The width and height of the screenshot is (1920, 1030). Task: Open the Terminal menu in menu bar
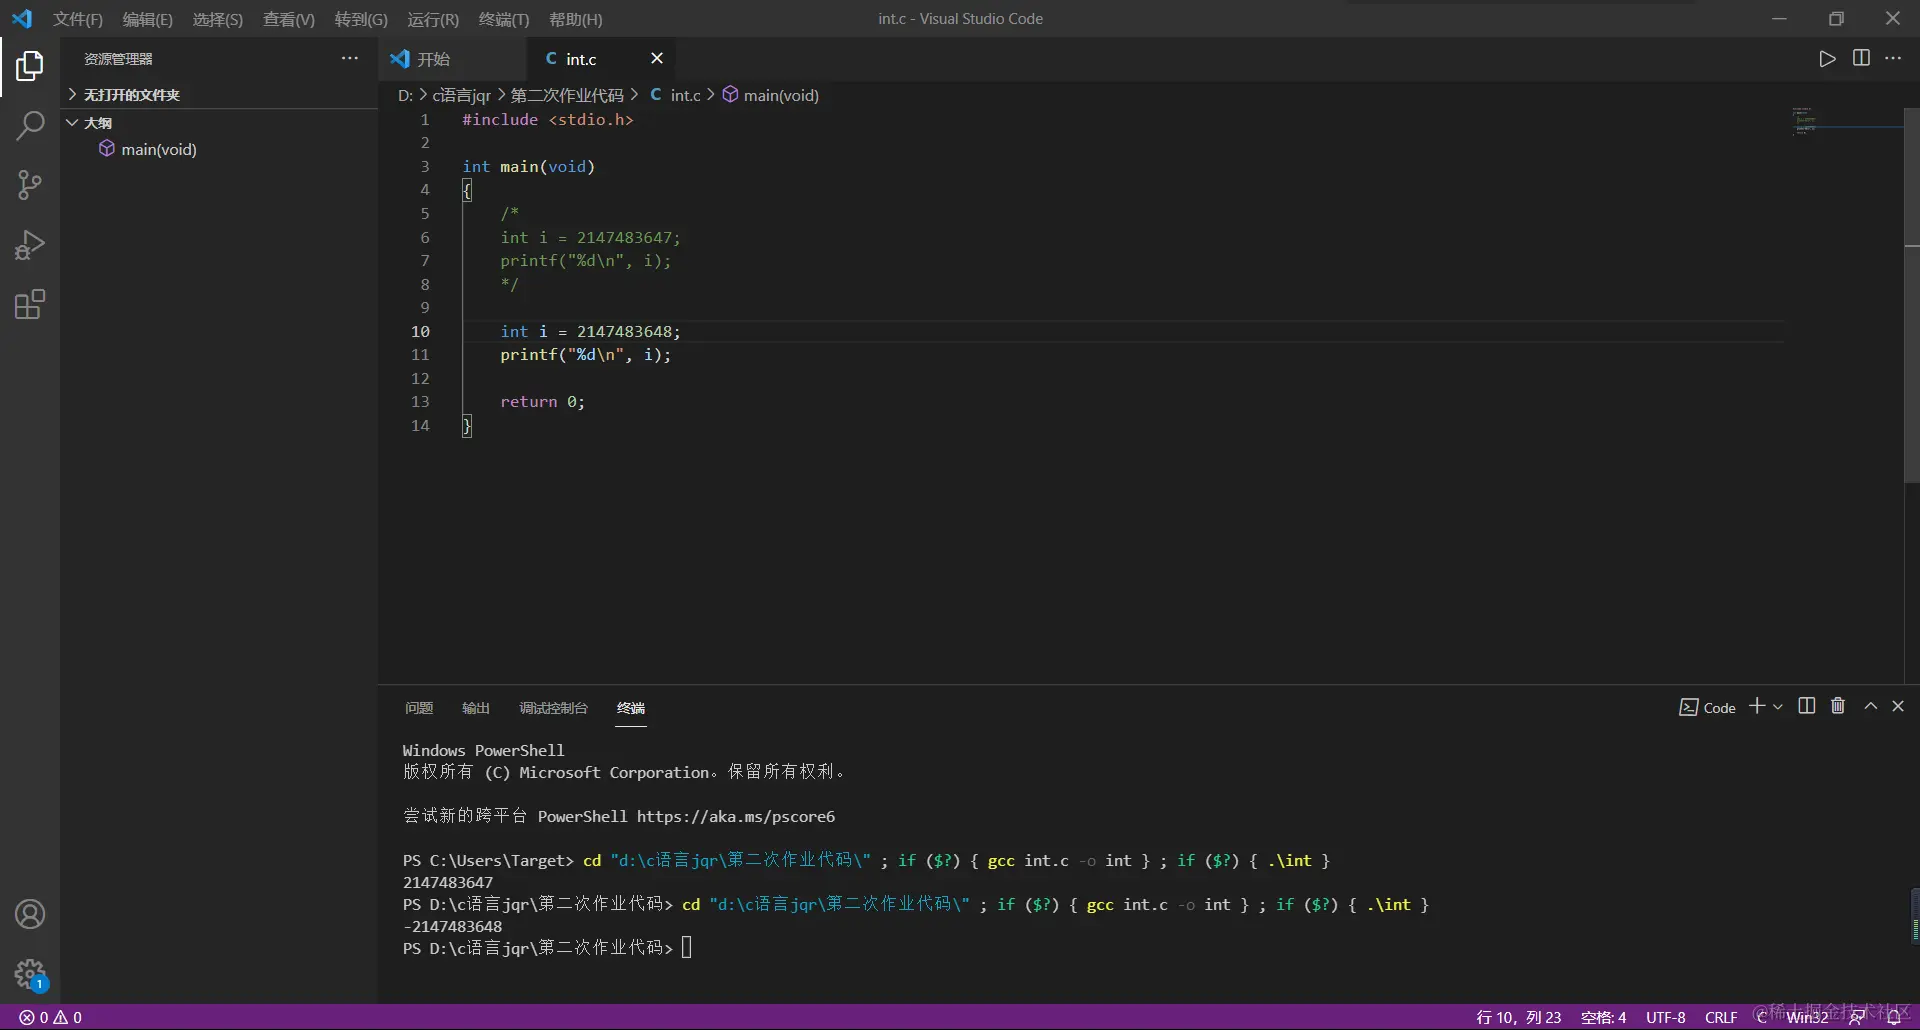503,19
